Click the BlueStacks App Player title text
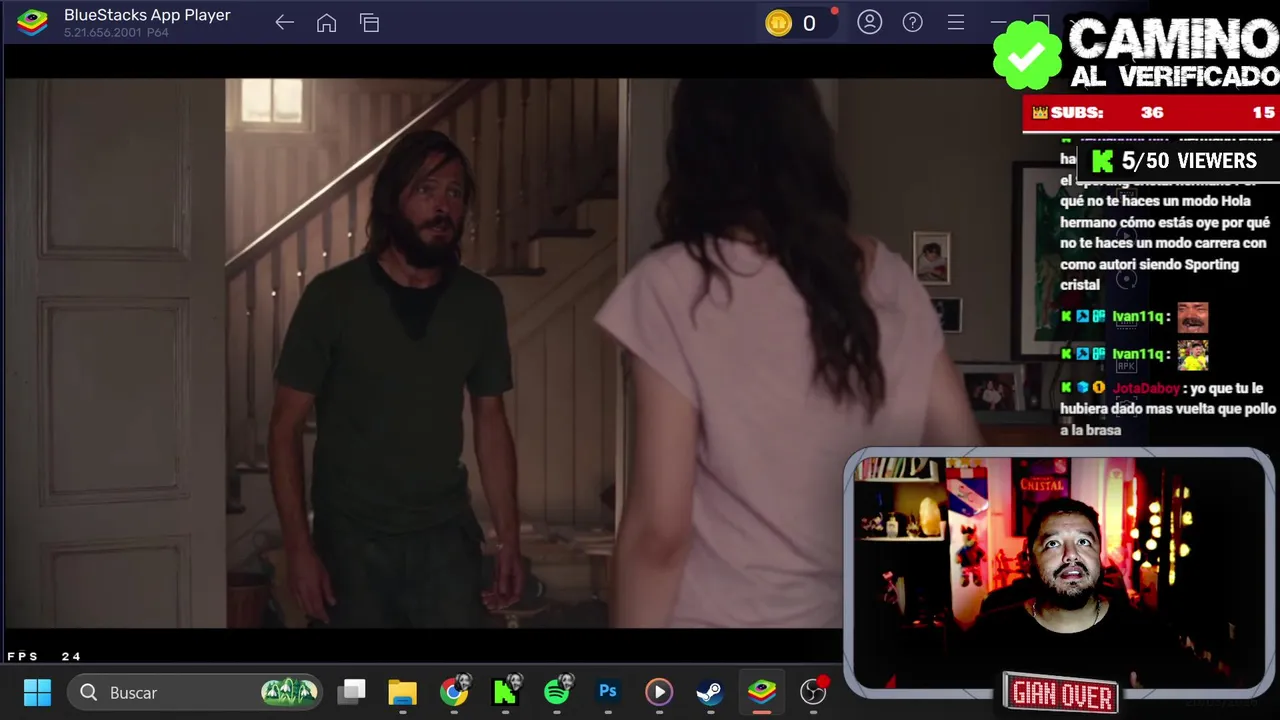 [x=147, y=15]
